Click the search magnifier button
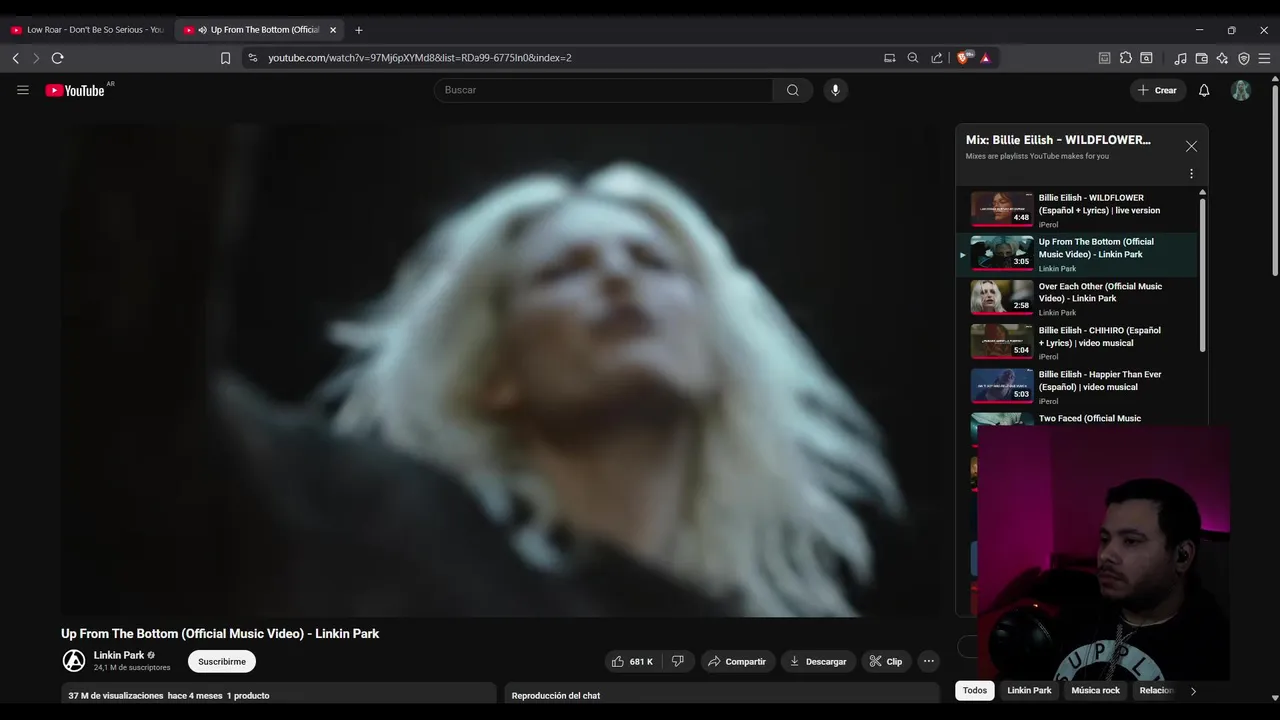1280x720 pixels. (793, 90)
